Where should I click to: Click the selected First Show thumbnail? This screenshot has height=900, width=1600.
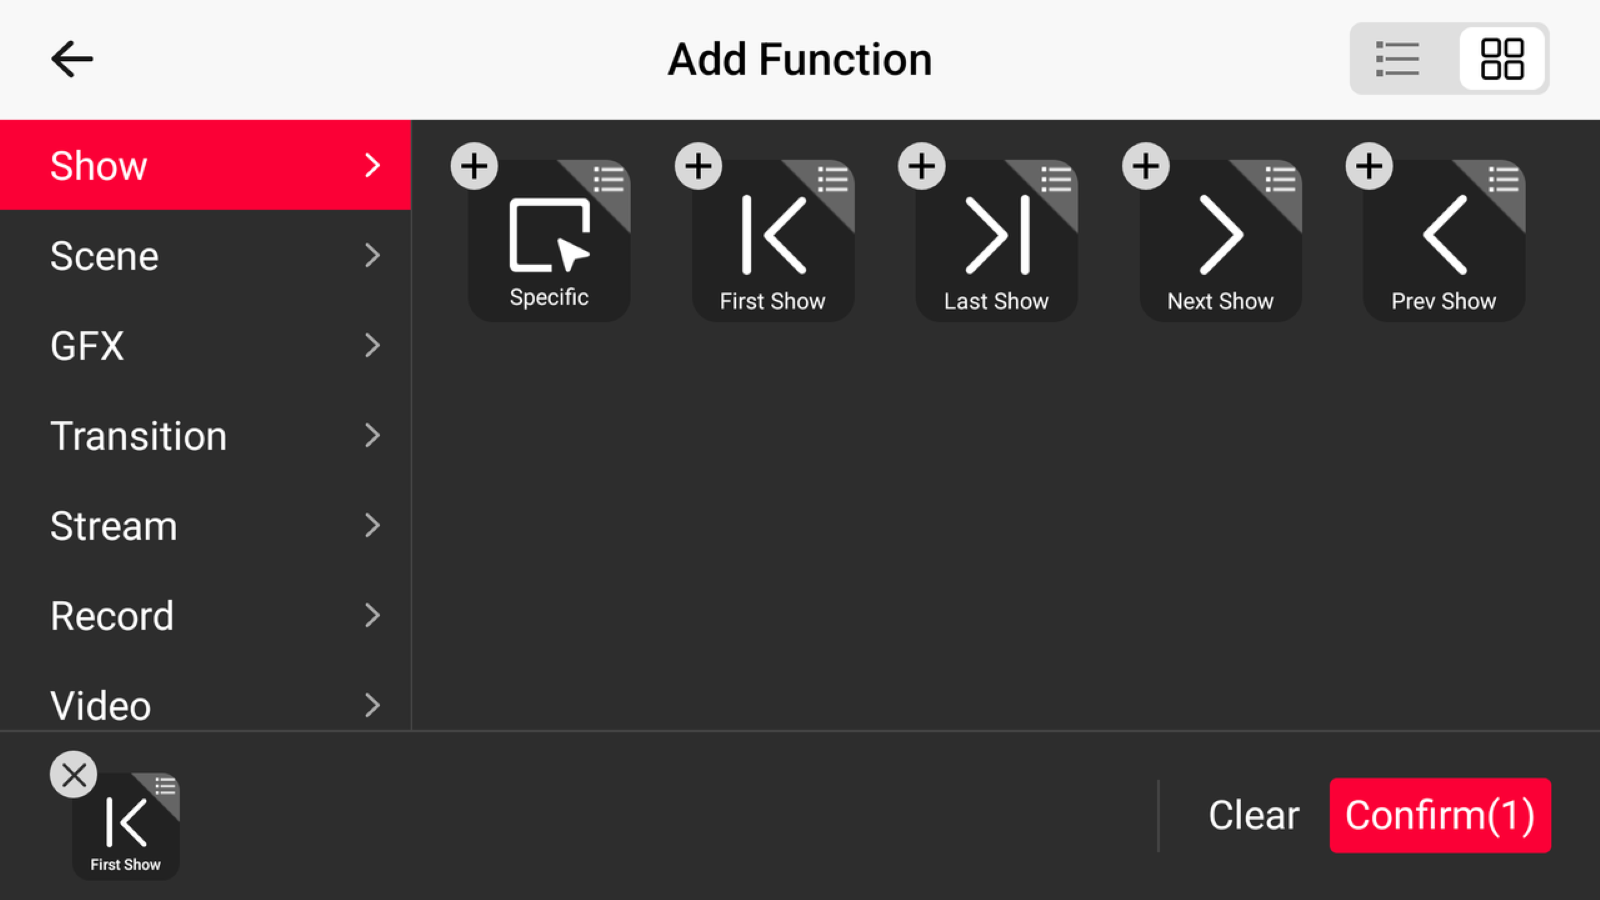coord(126,826)
